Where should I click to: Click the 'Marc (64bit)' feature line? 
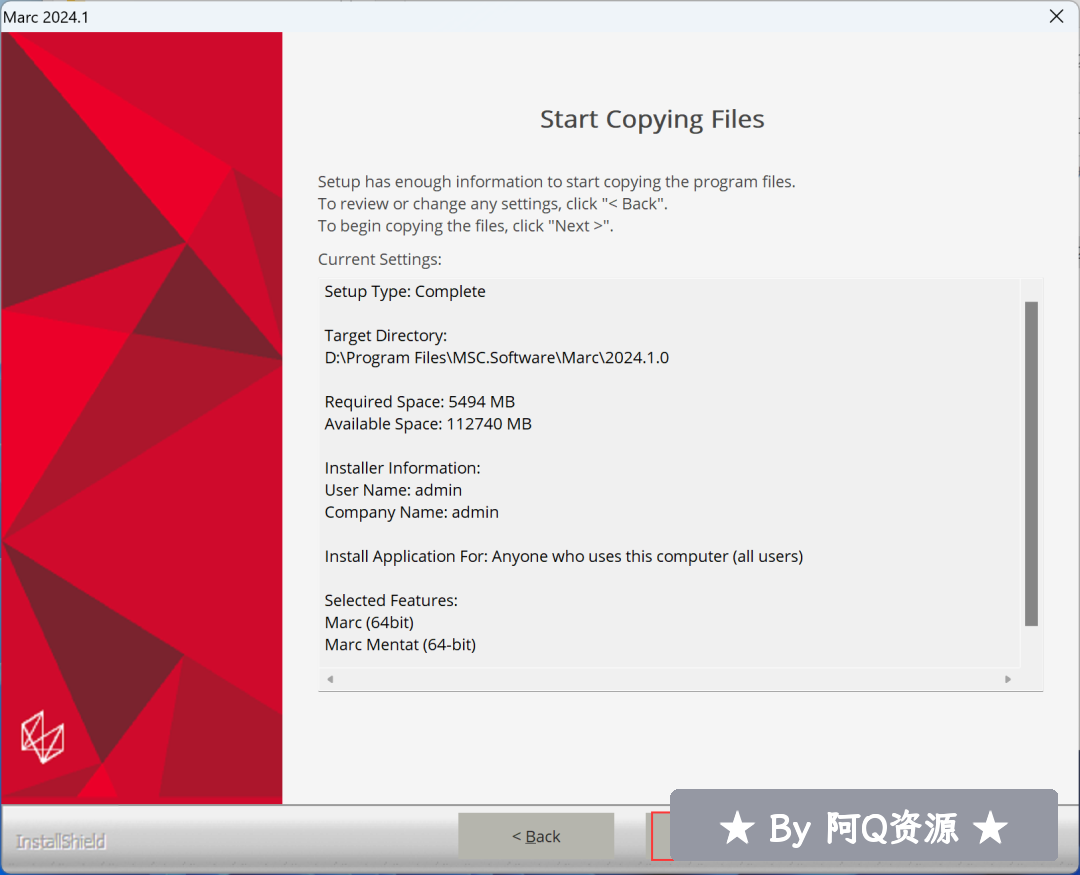(369, 622)
